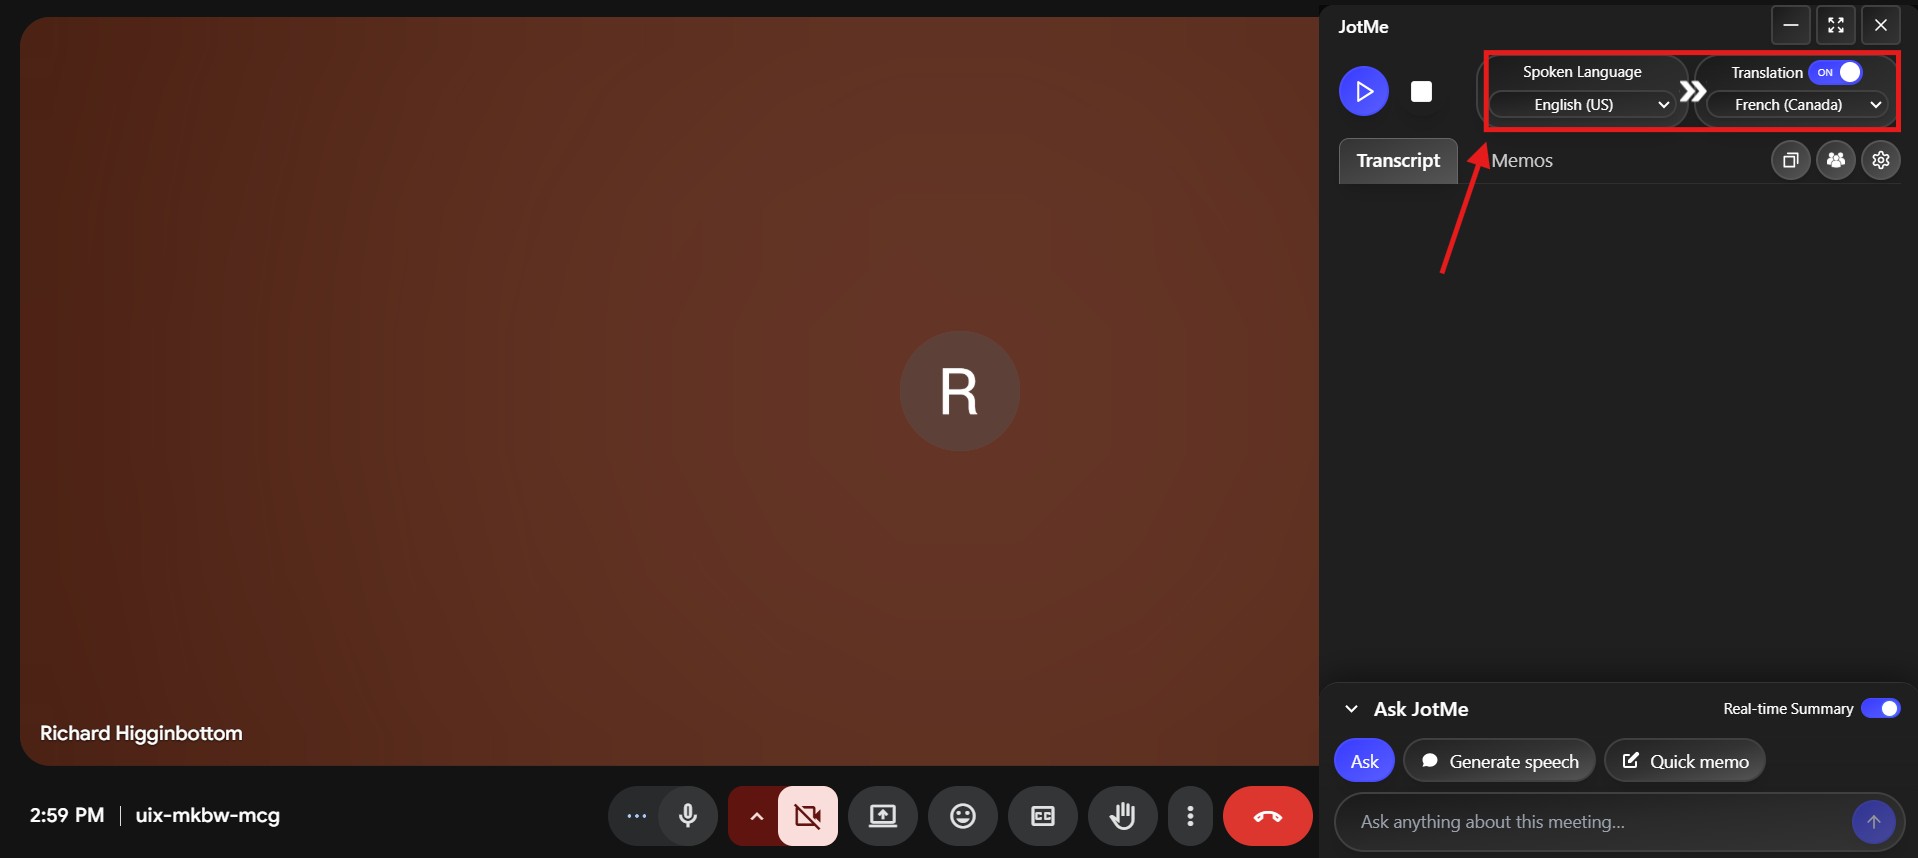Click the 2:59 PM meeting time
This screenshot has width=1918, height=858.
(67, 815)
